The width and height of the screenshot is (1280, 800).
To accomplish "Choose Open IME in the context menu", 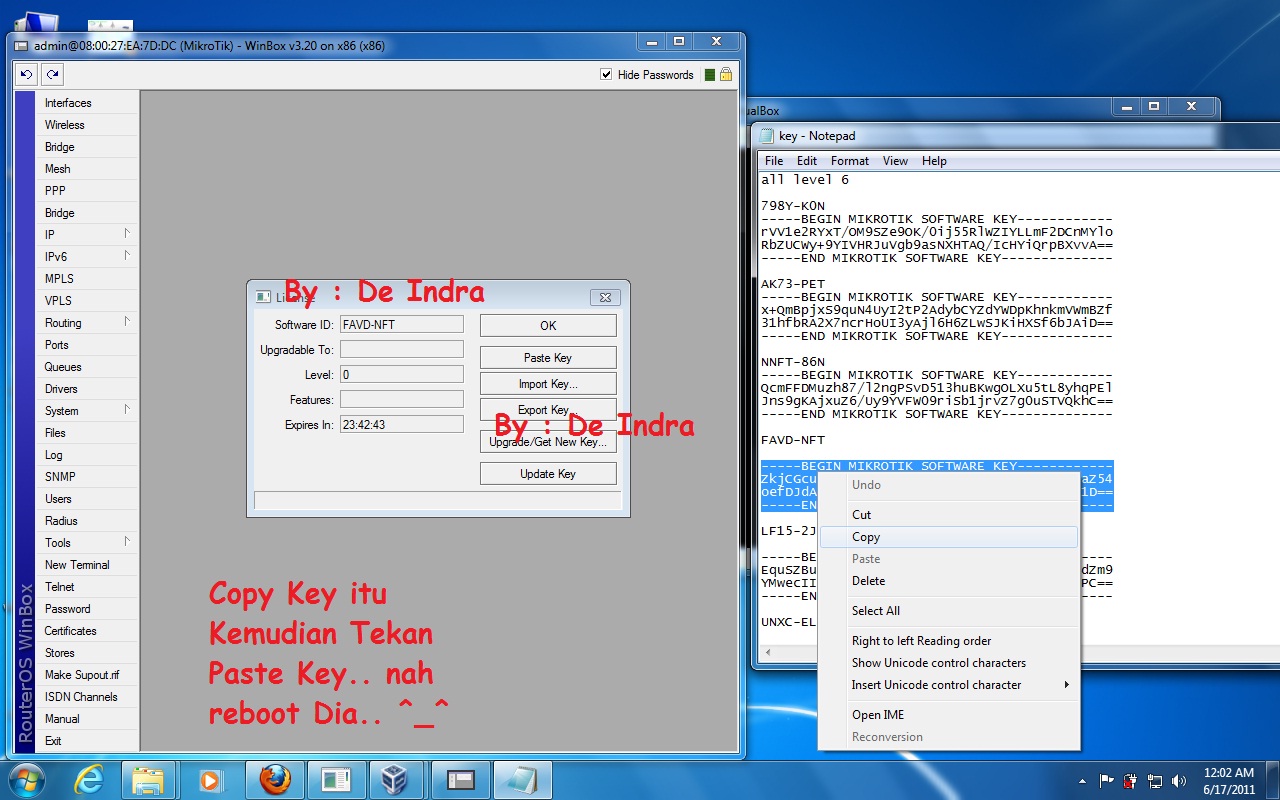I will [948, 715].
